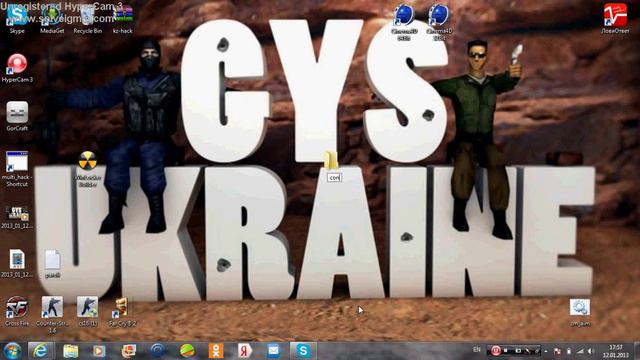Launch Internet Explorer from the taskbar

[x=40, y=351]
